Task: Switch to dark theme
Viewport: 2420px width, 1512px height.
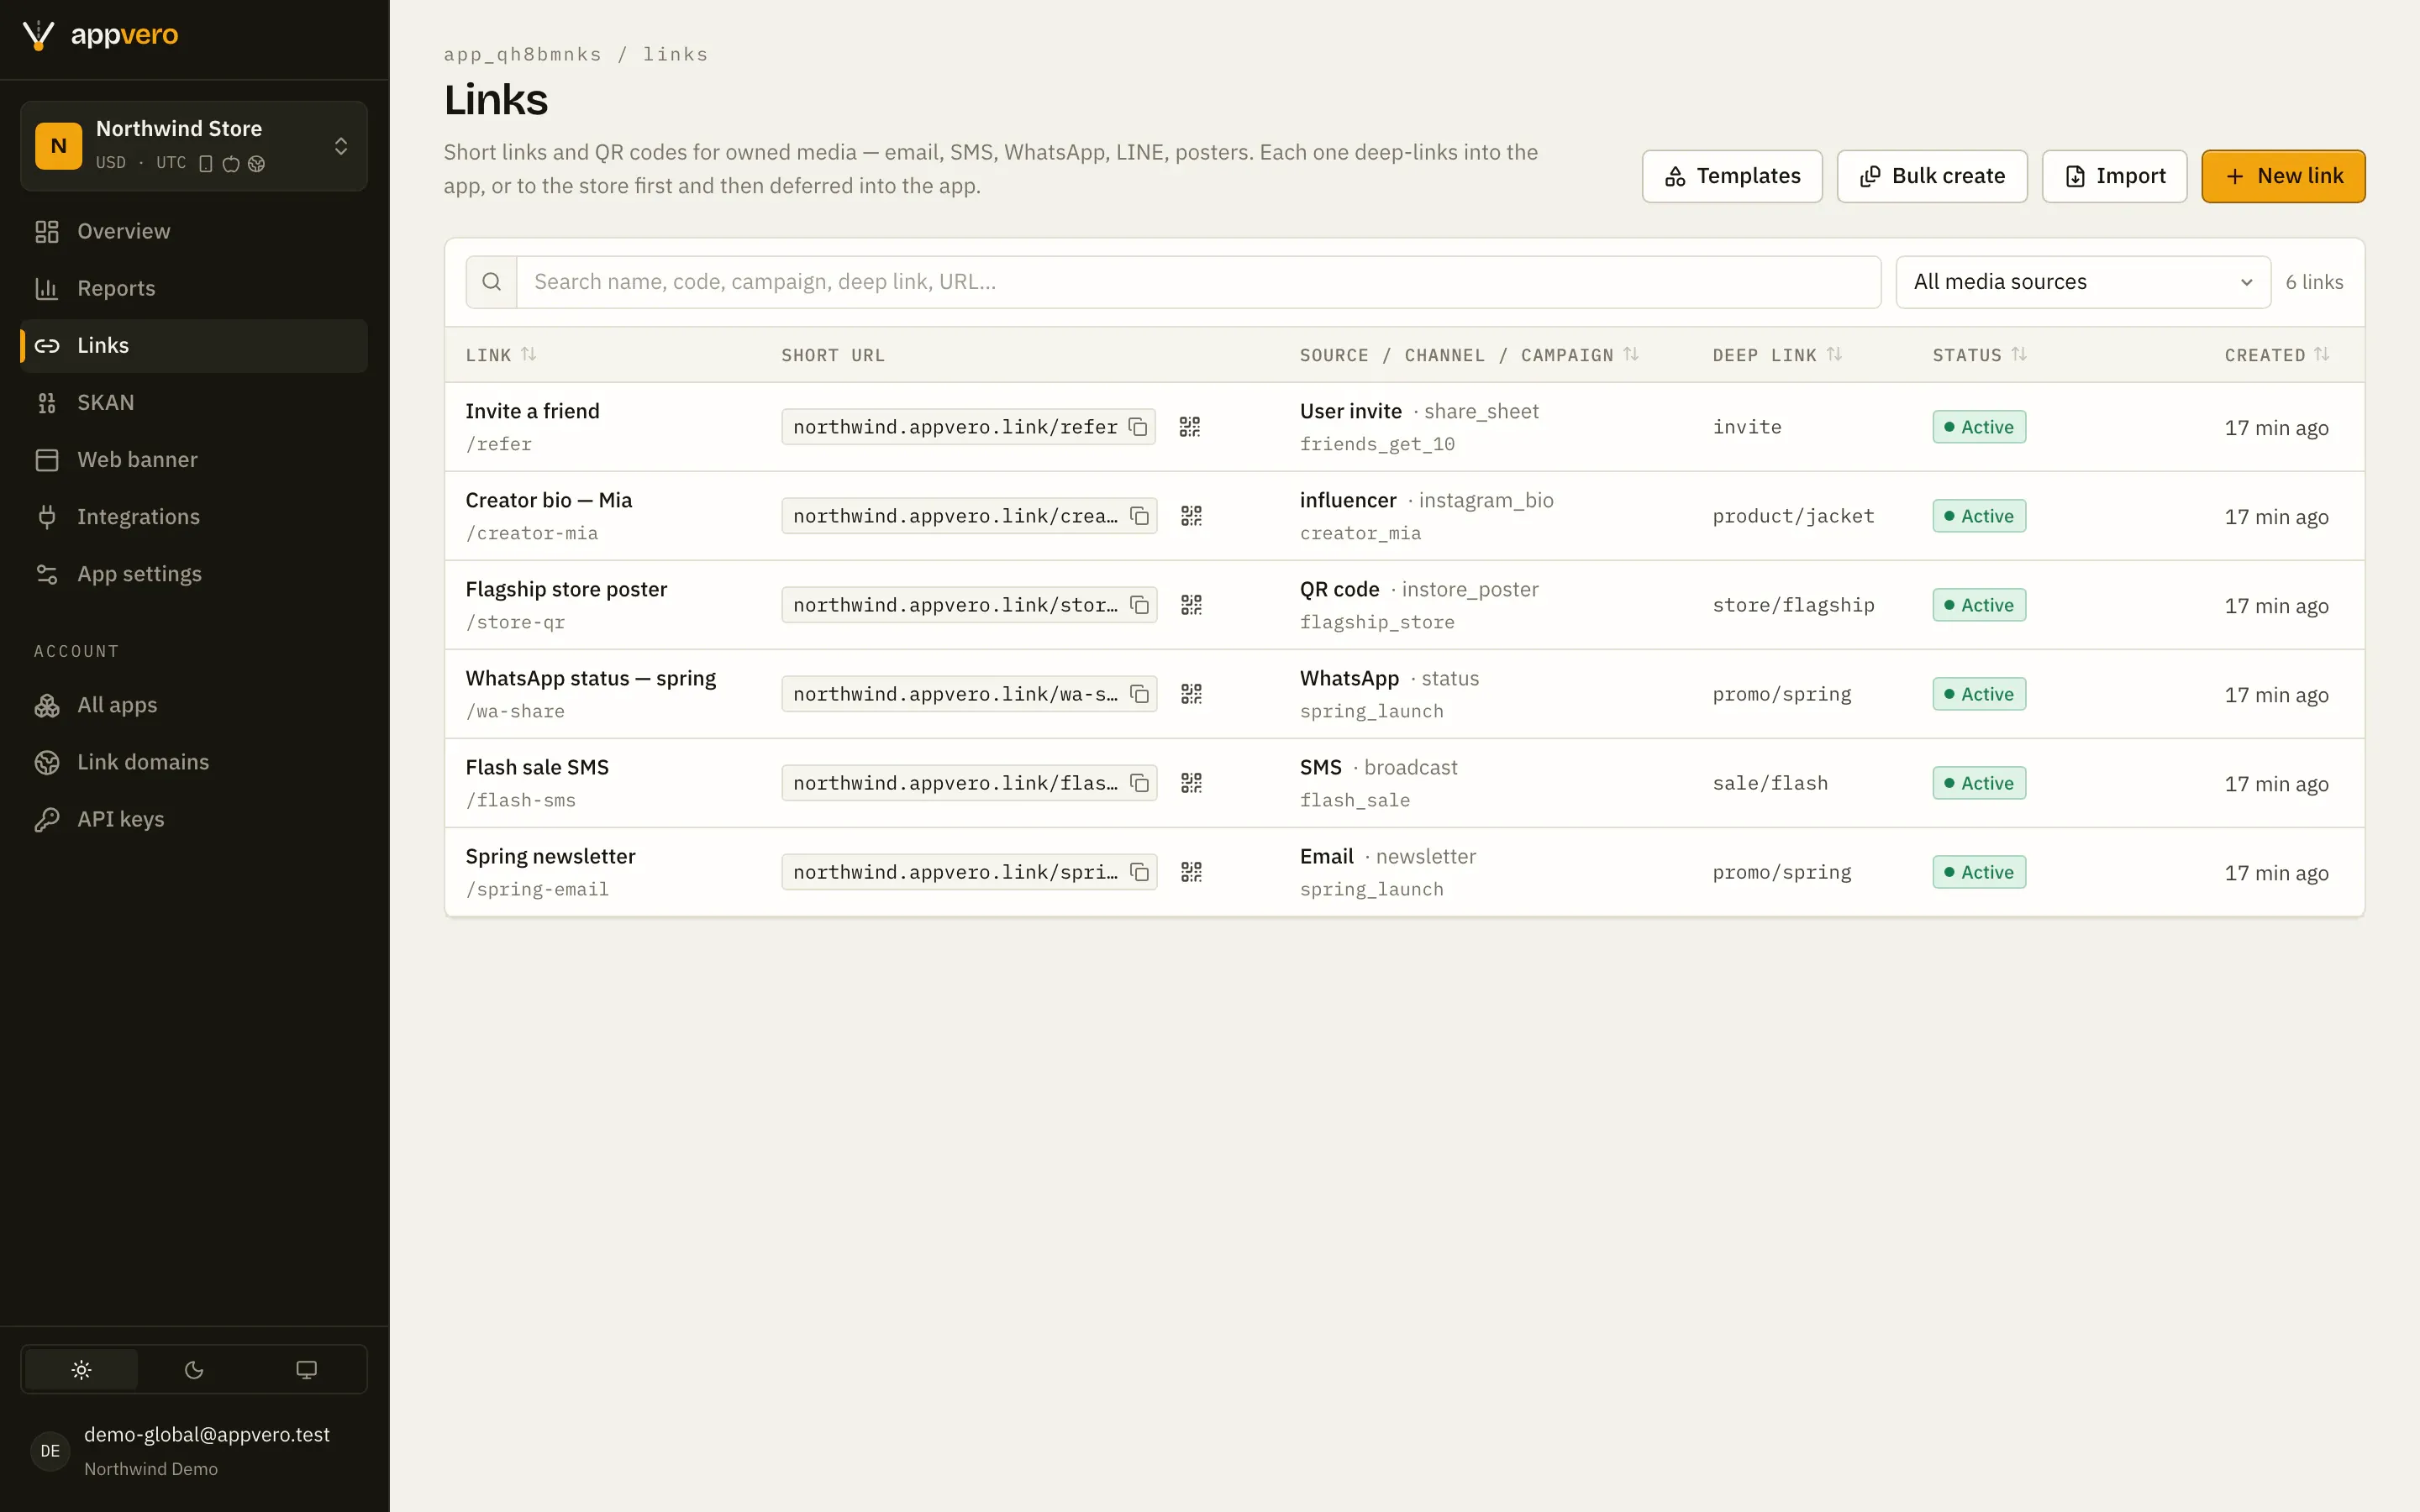Action: click(194, 1370)
